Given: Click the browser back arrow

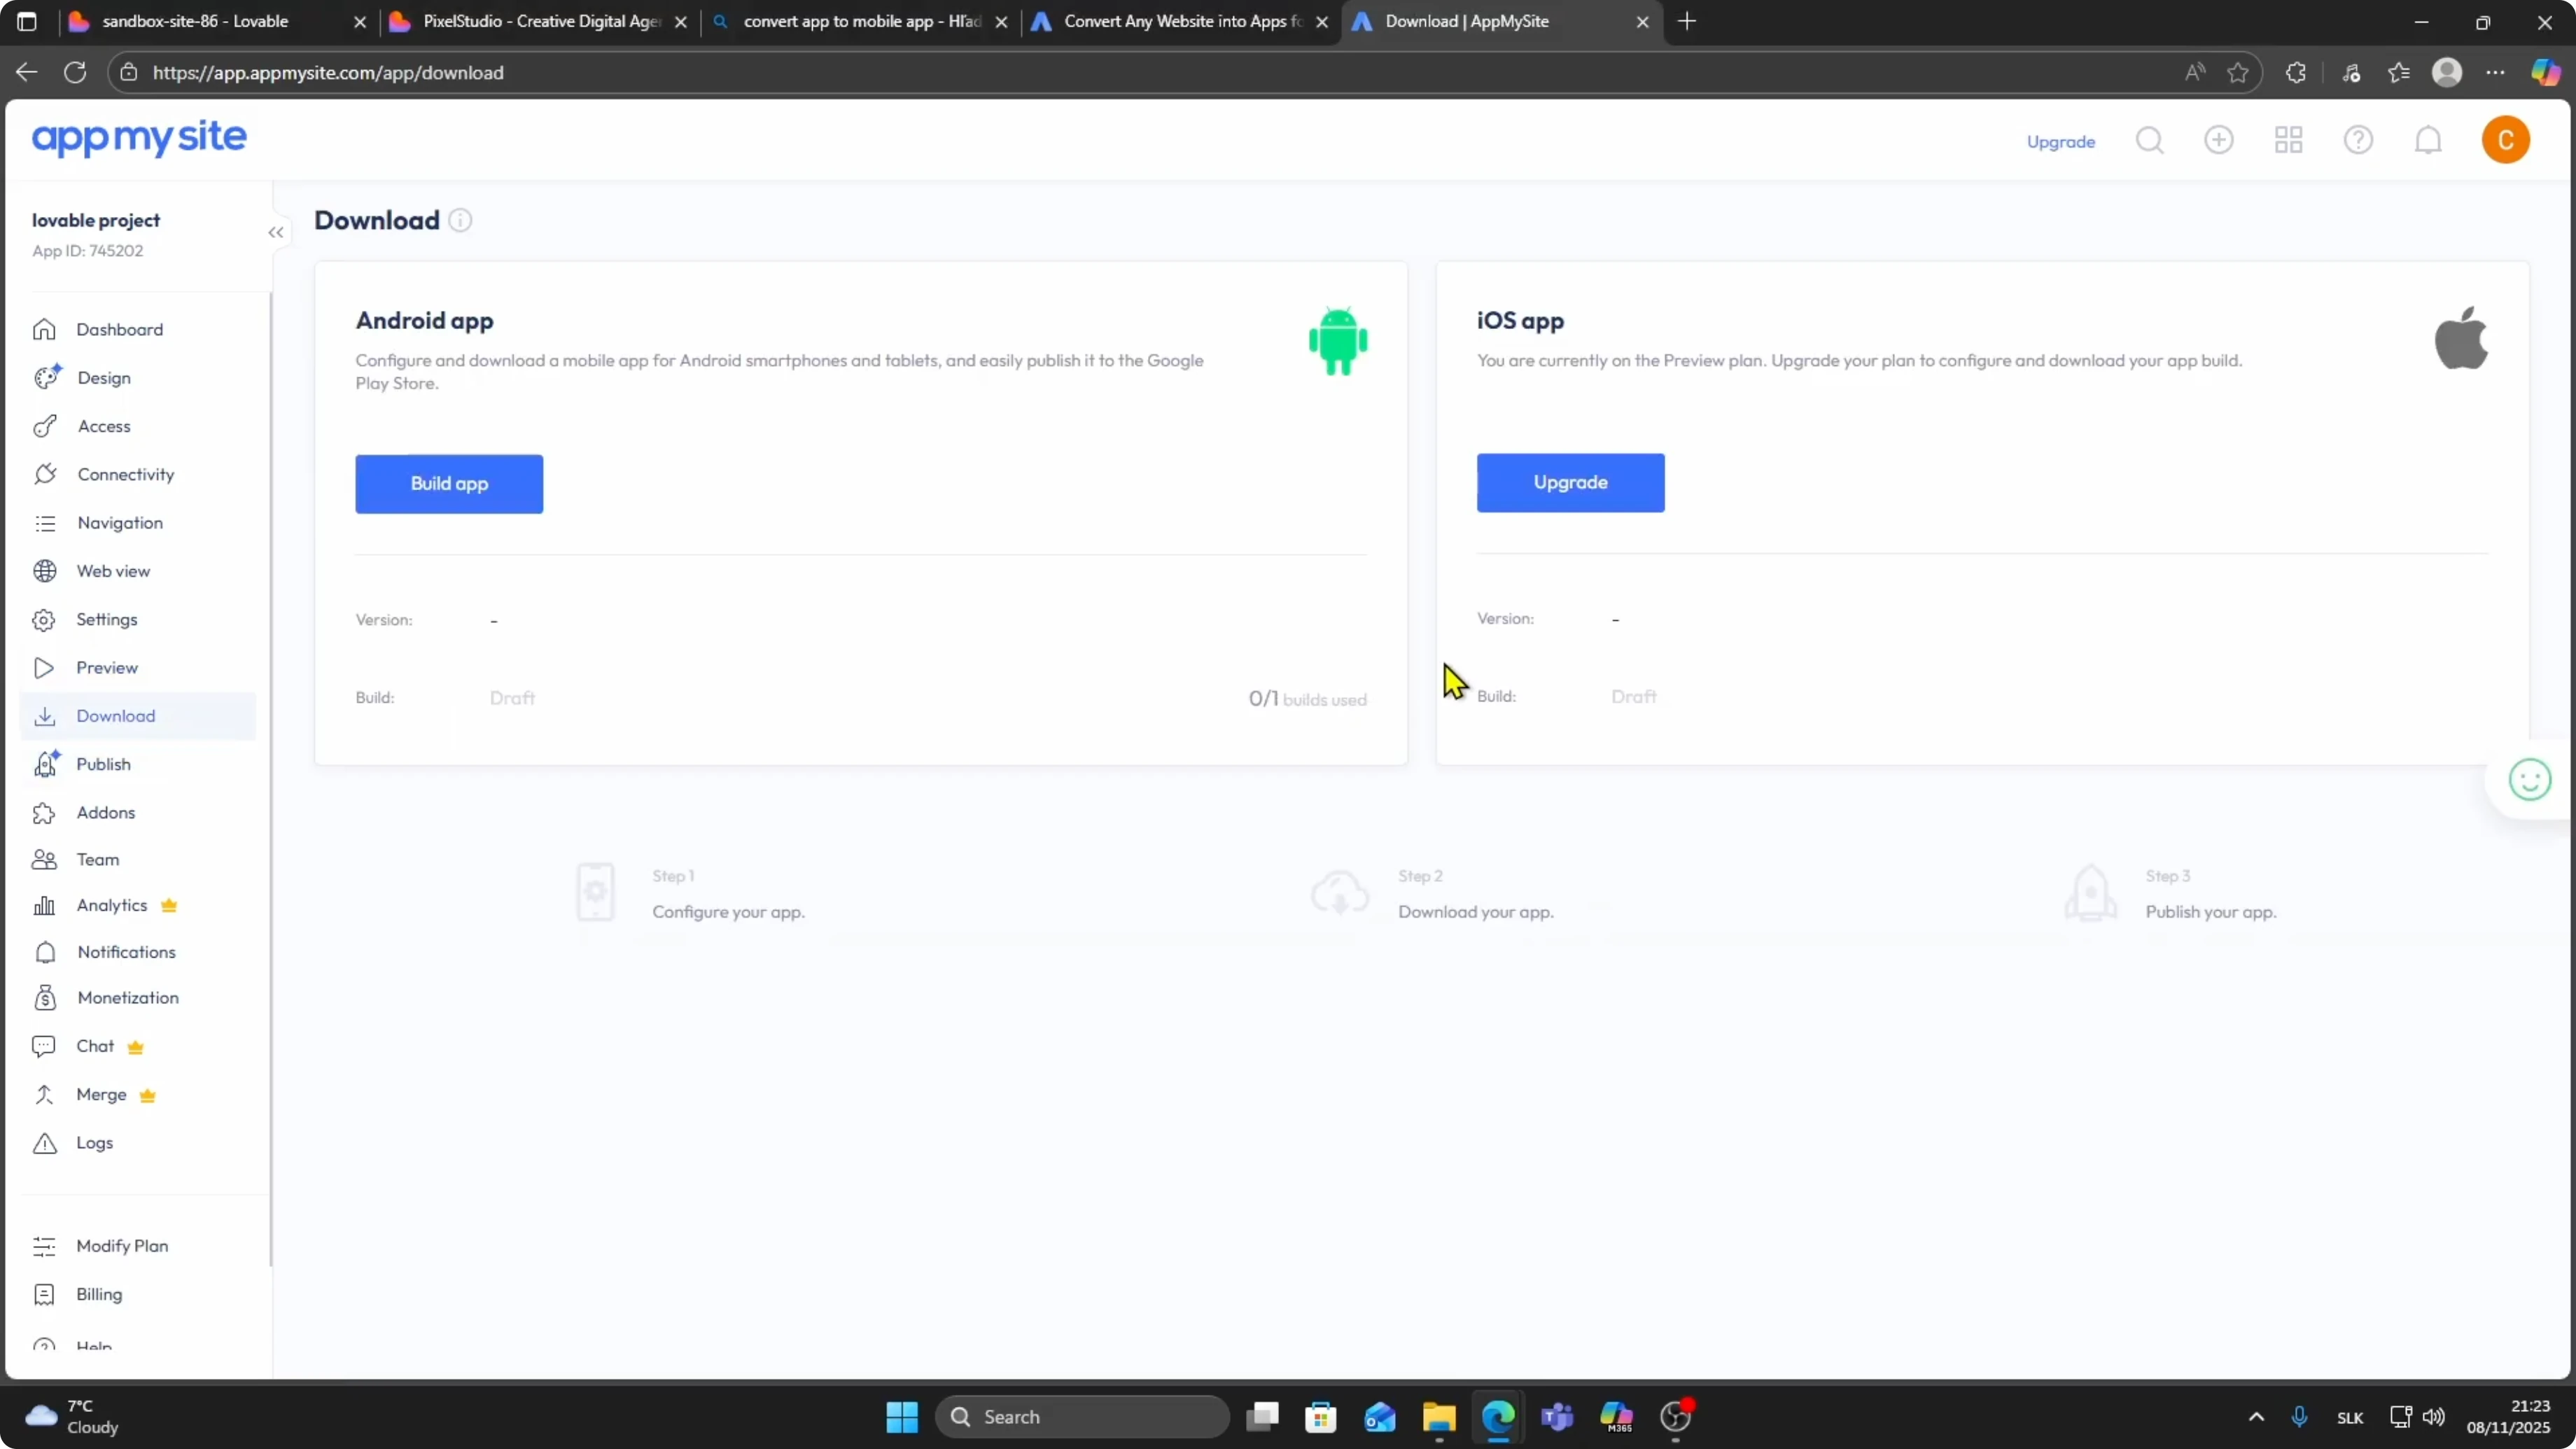Looking at the screenshot, I should pos(27,72).
